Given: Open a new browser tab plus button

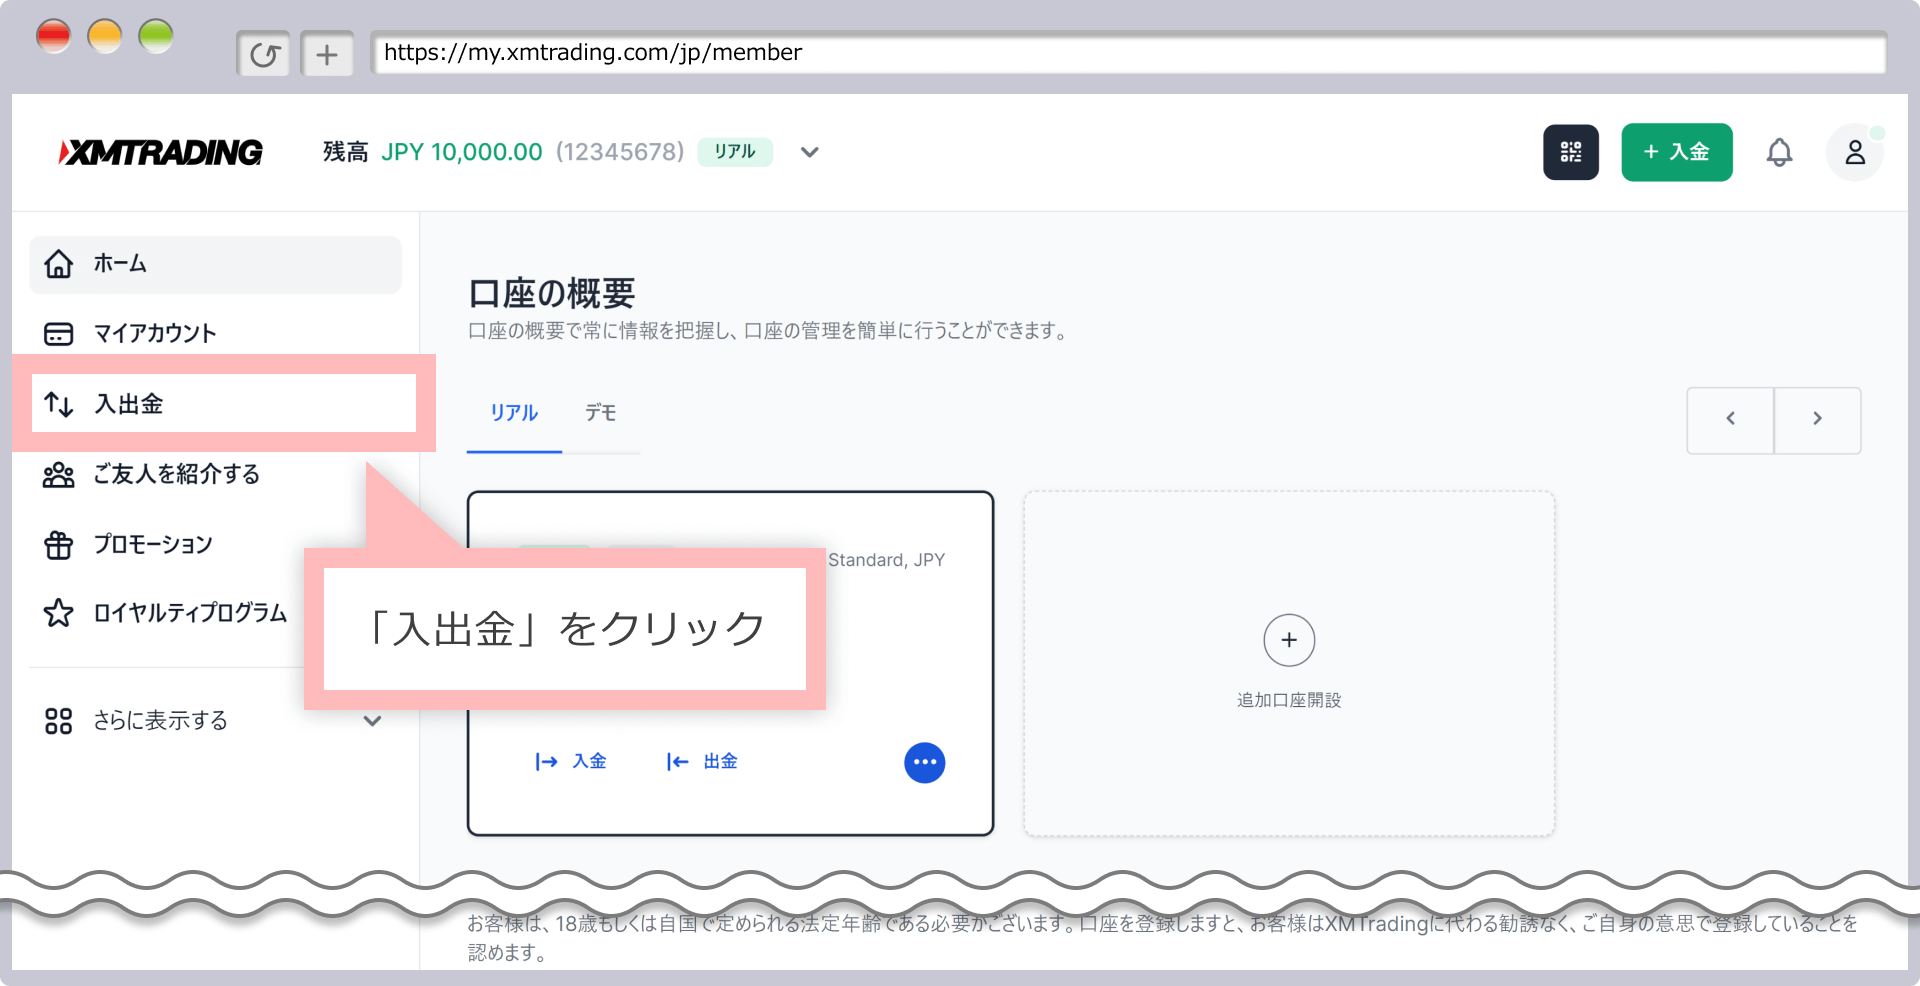Looking at the screenshot, I should coord(327,54).
